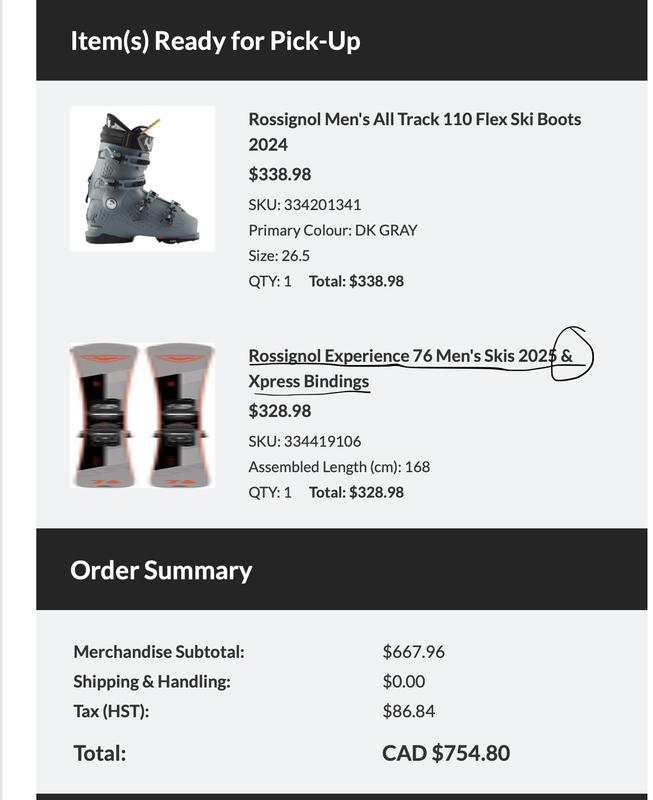Click the Size 26.5 line

pos(279,255)
